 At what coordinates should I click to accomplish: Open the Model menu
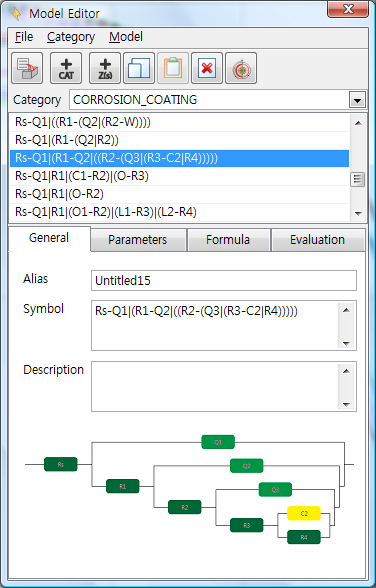point(126,37)
